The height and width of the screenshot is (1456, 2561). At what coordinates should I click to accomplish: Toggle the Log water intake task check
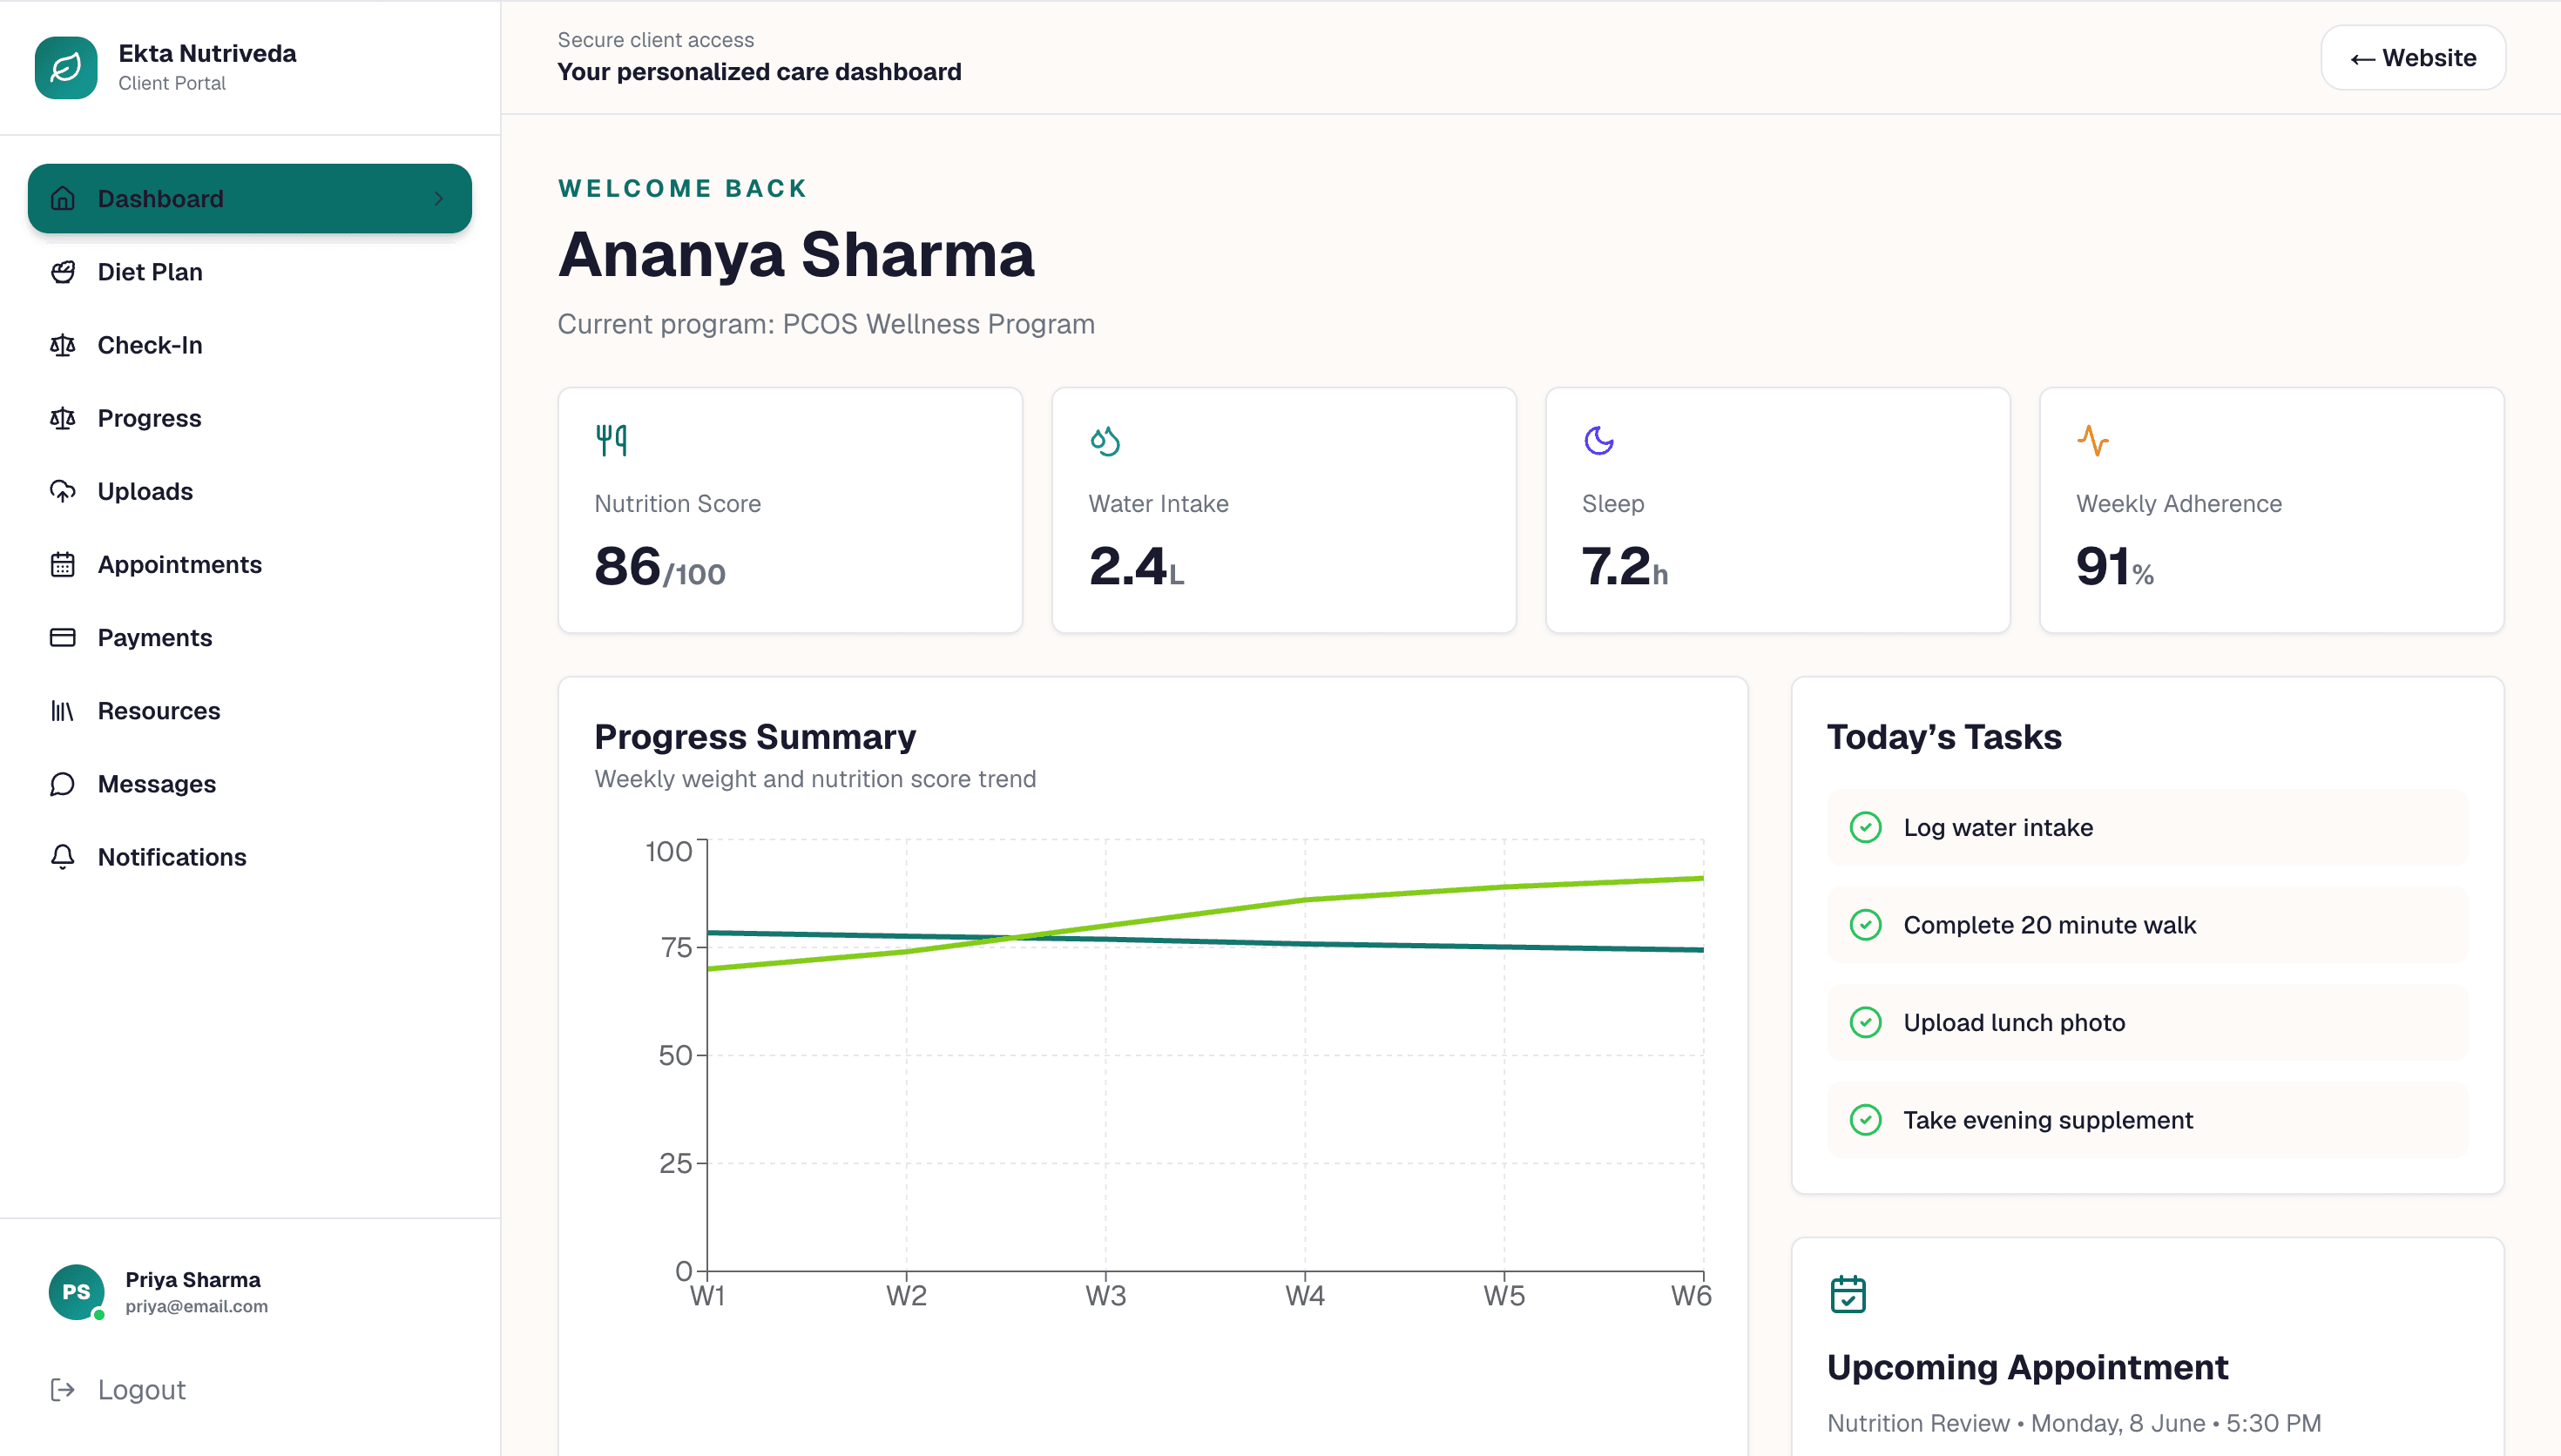[x=1865, y=827]
